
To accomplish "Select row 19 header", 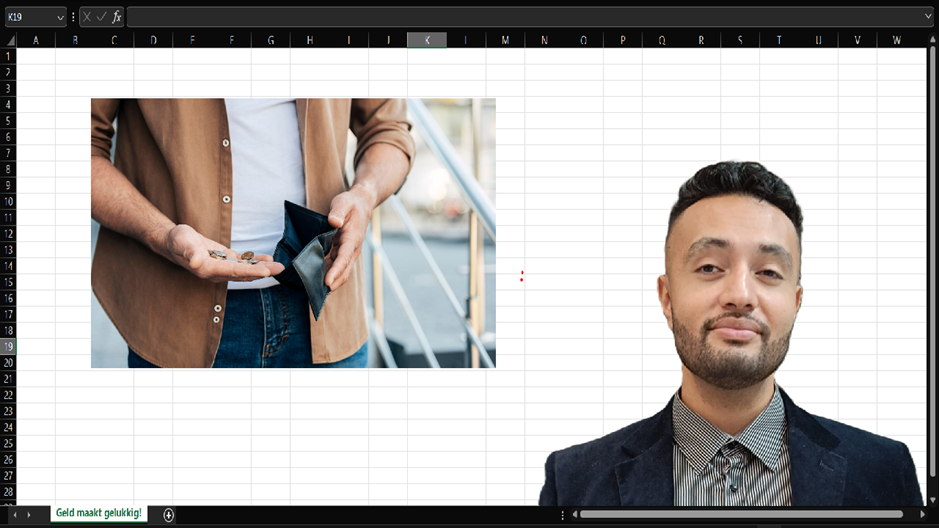I will pyautogui.click(x=8, y=346).
